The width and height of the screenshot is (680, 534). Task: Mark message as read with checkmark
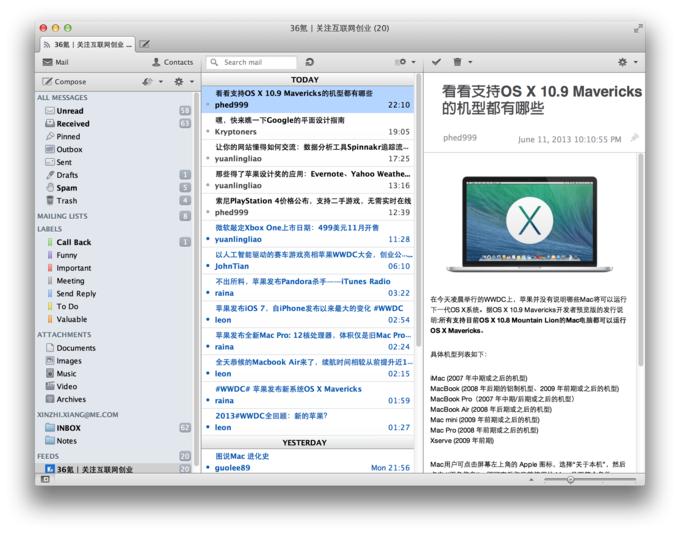(436, 62)
